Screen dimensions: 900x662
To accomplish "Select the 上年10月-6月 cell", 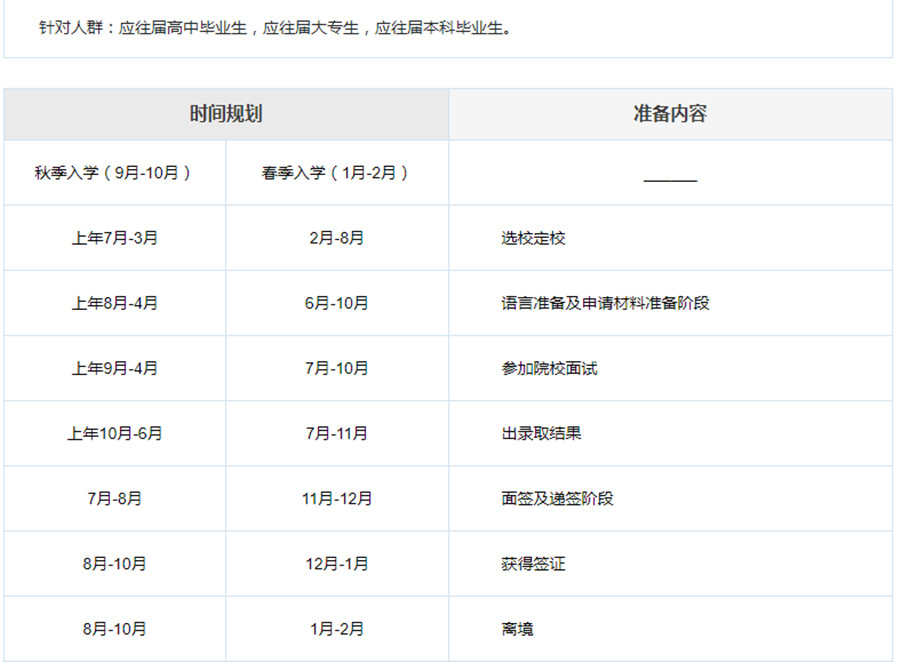I will pyautogui.click(x=114, y=433).
